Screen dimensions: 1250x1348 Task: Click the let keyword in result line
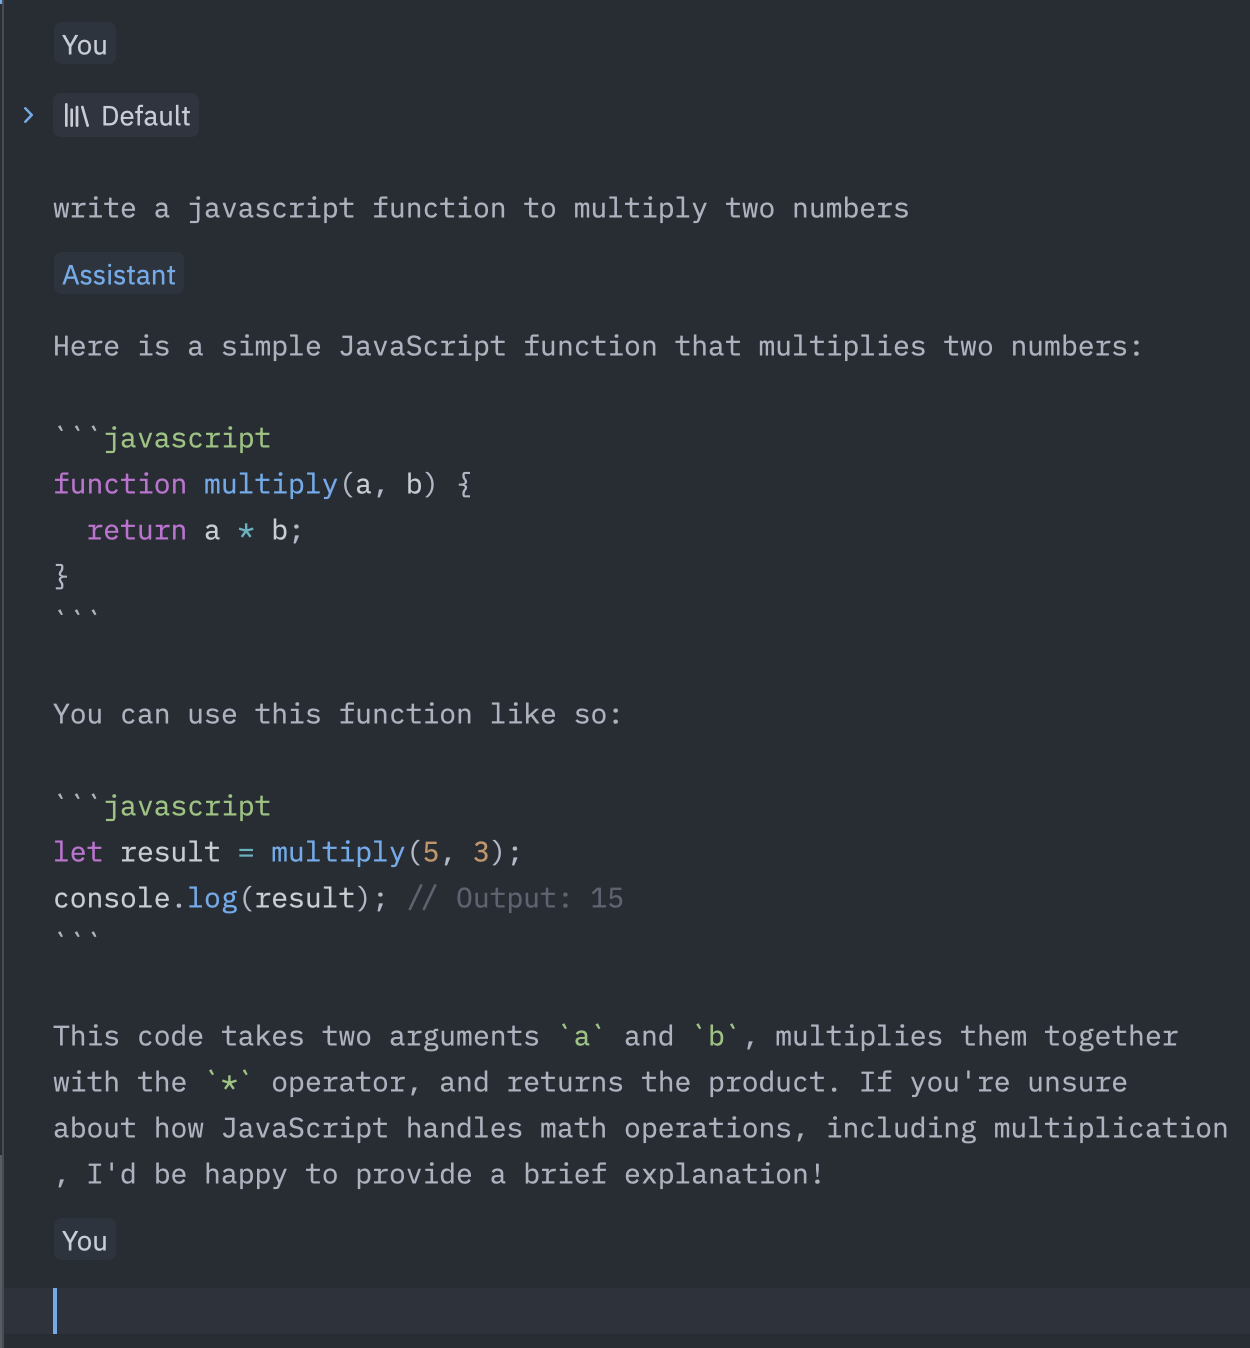click(78, 852)
